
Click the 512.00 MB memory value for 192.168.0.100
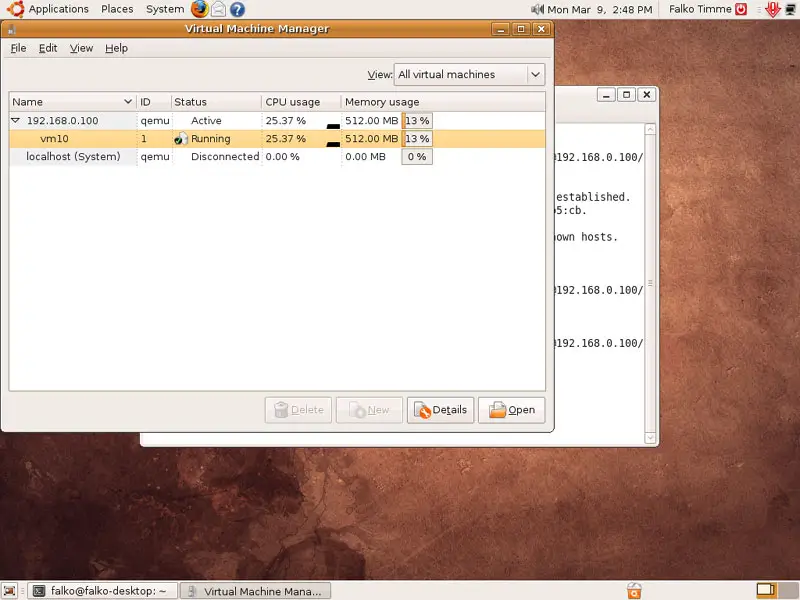coord(371,121)
